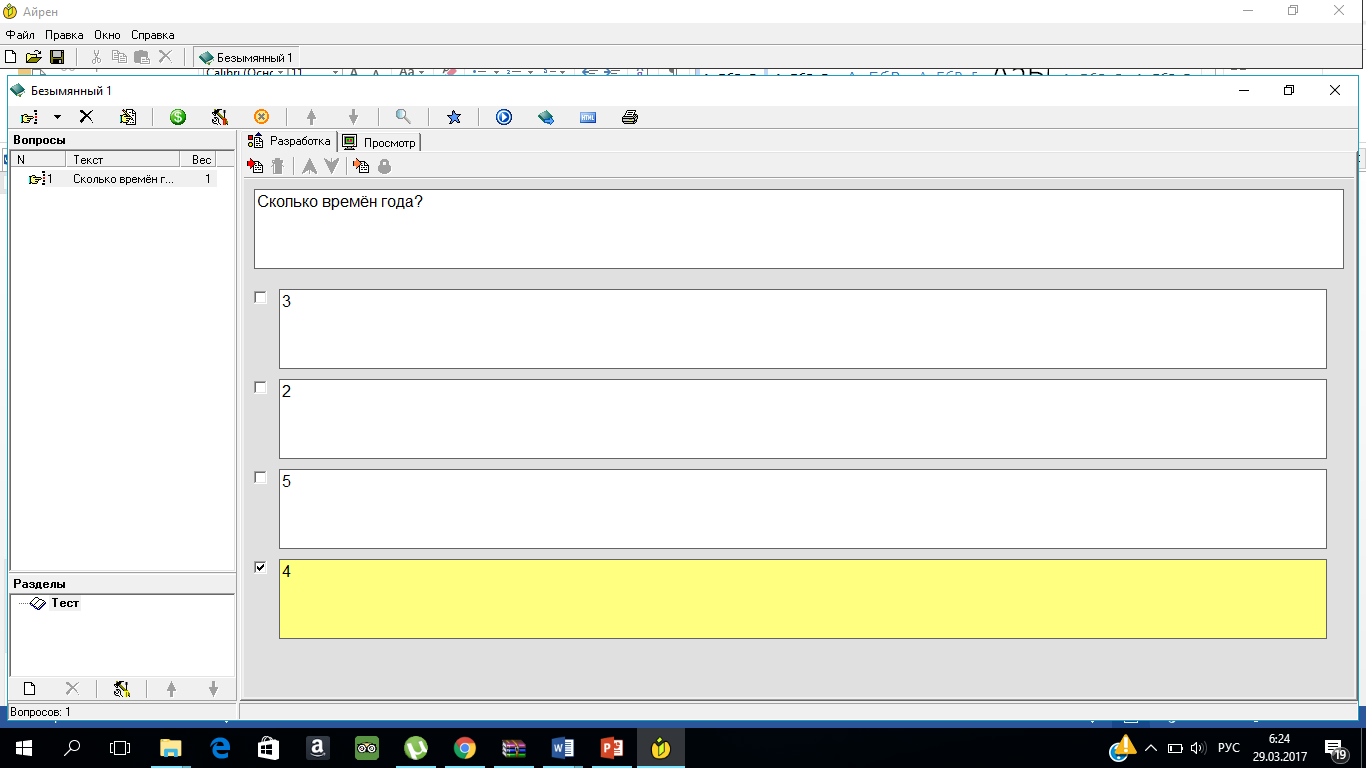
Task: Uncheck the box for answer 4
Action: click(x=261, y=567)
